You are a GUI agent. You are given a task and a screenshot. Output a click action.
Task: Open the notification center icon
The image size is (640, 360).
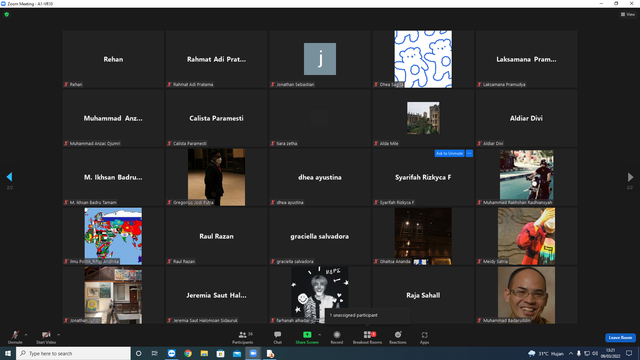click(x=629, y=353)
